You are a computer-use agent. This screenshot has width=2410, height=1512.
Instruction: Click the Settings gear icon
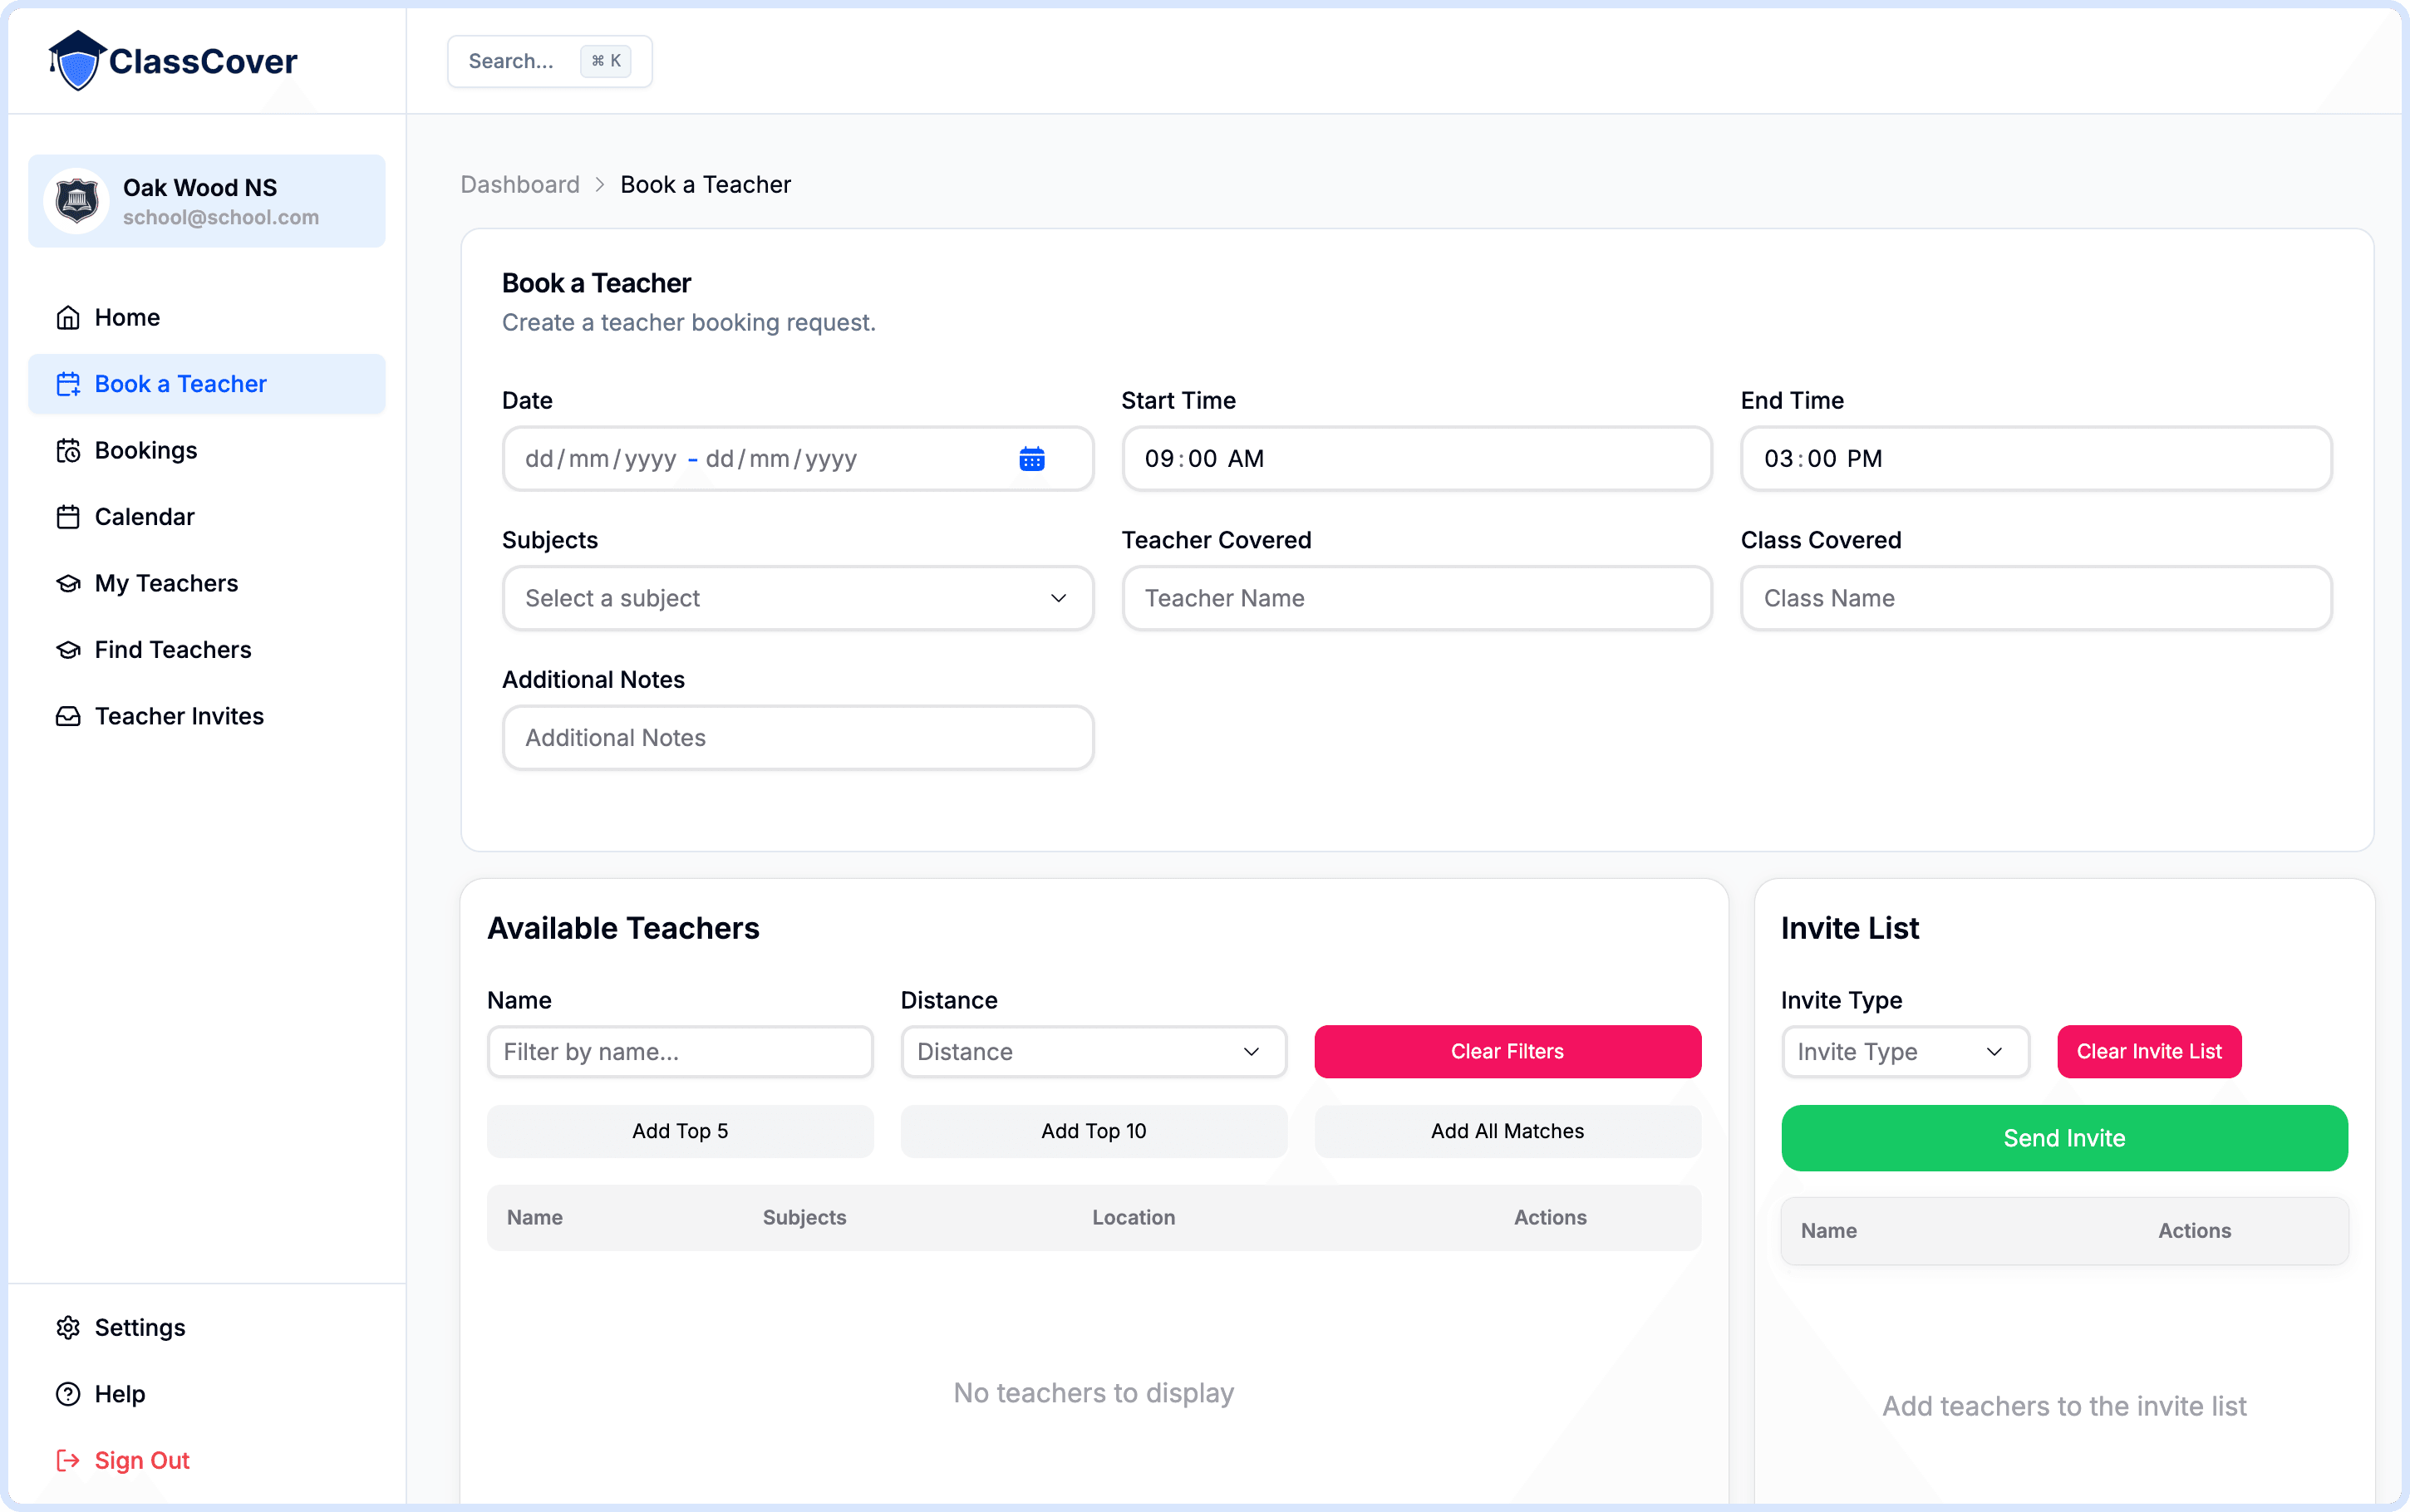click(x=68, y=1328)
